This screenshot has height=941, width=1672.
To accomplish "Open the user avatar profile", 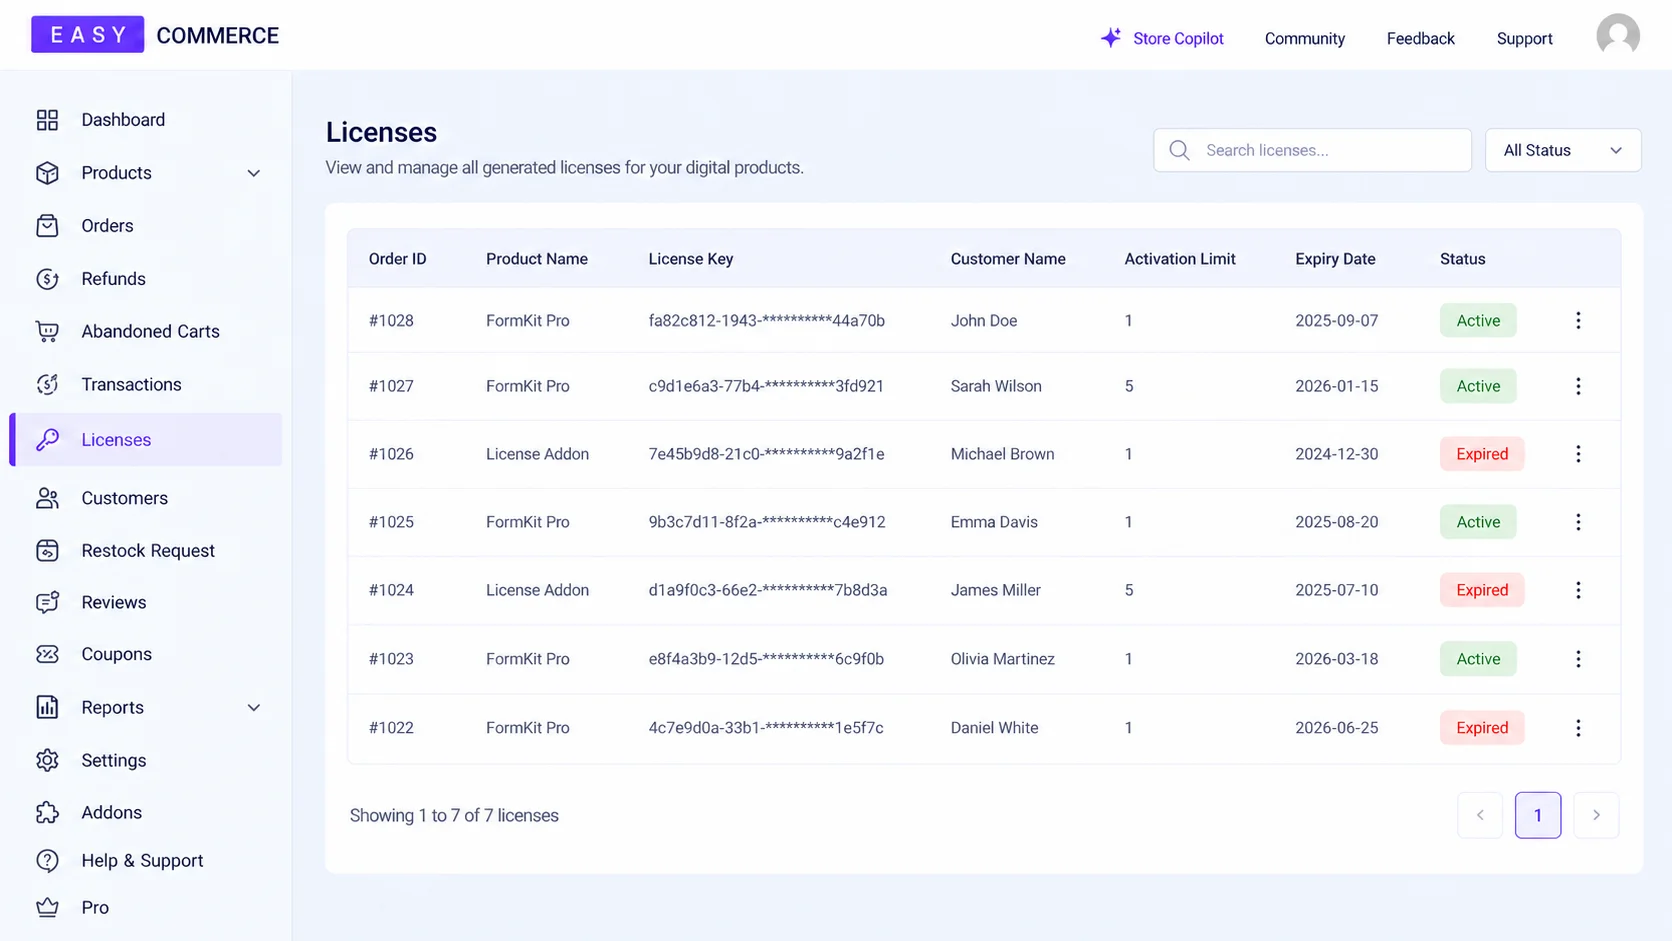I will tap(1618, 36).
